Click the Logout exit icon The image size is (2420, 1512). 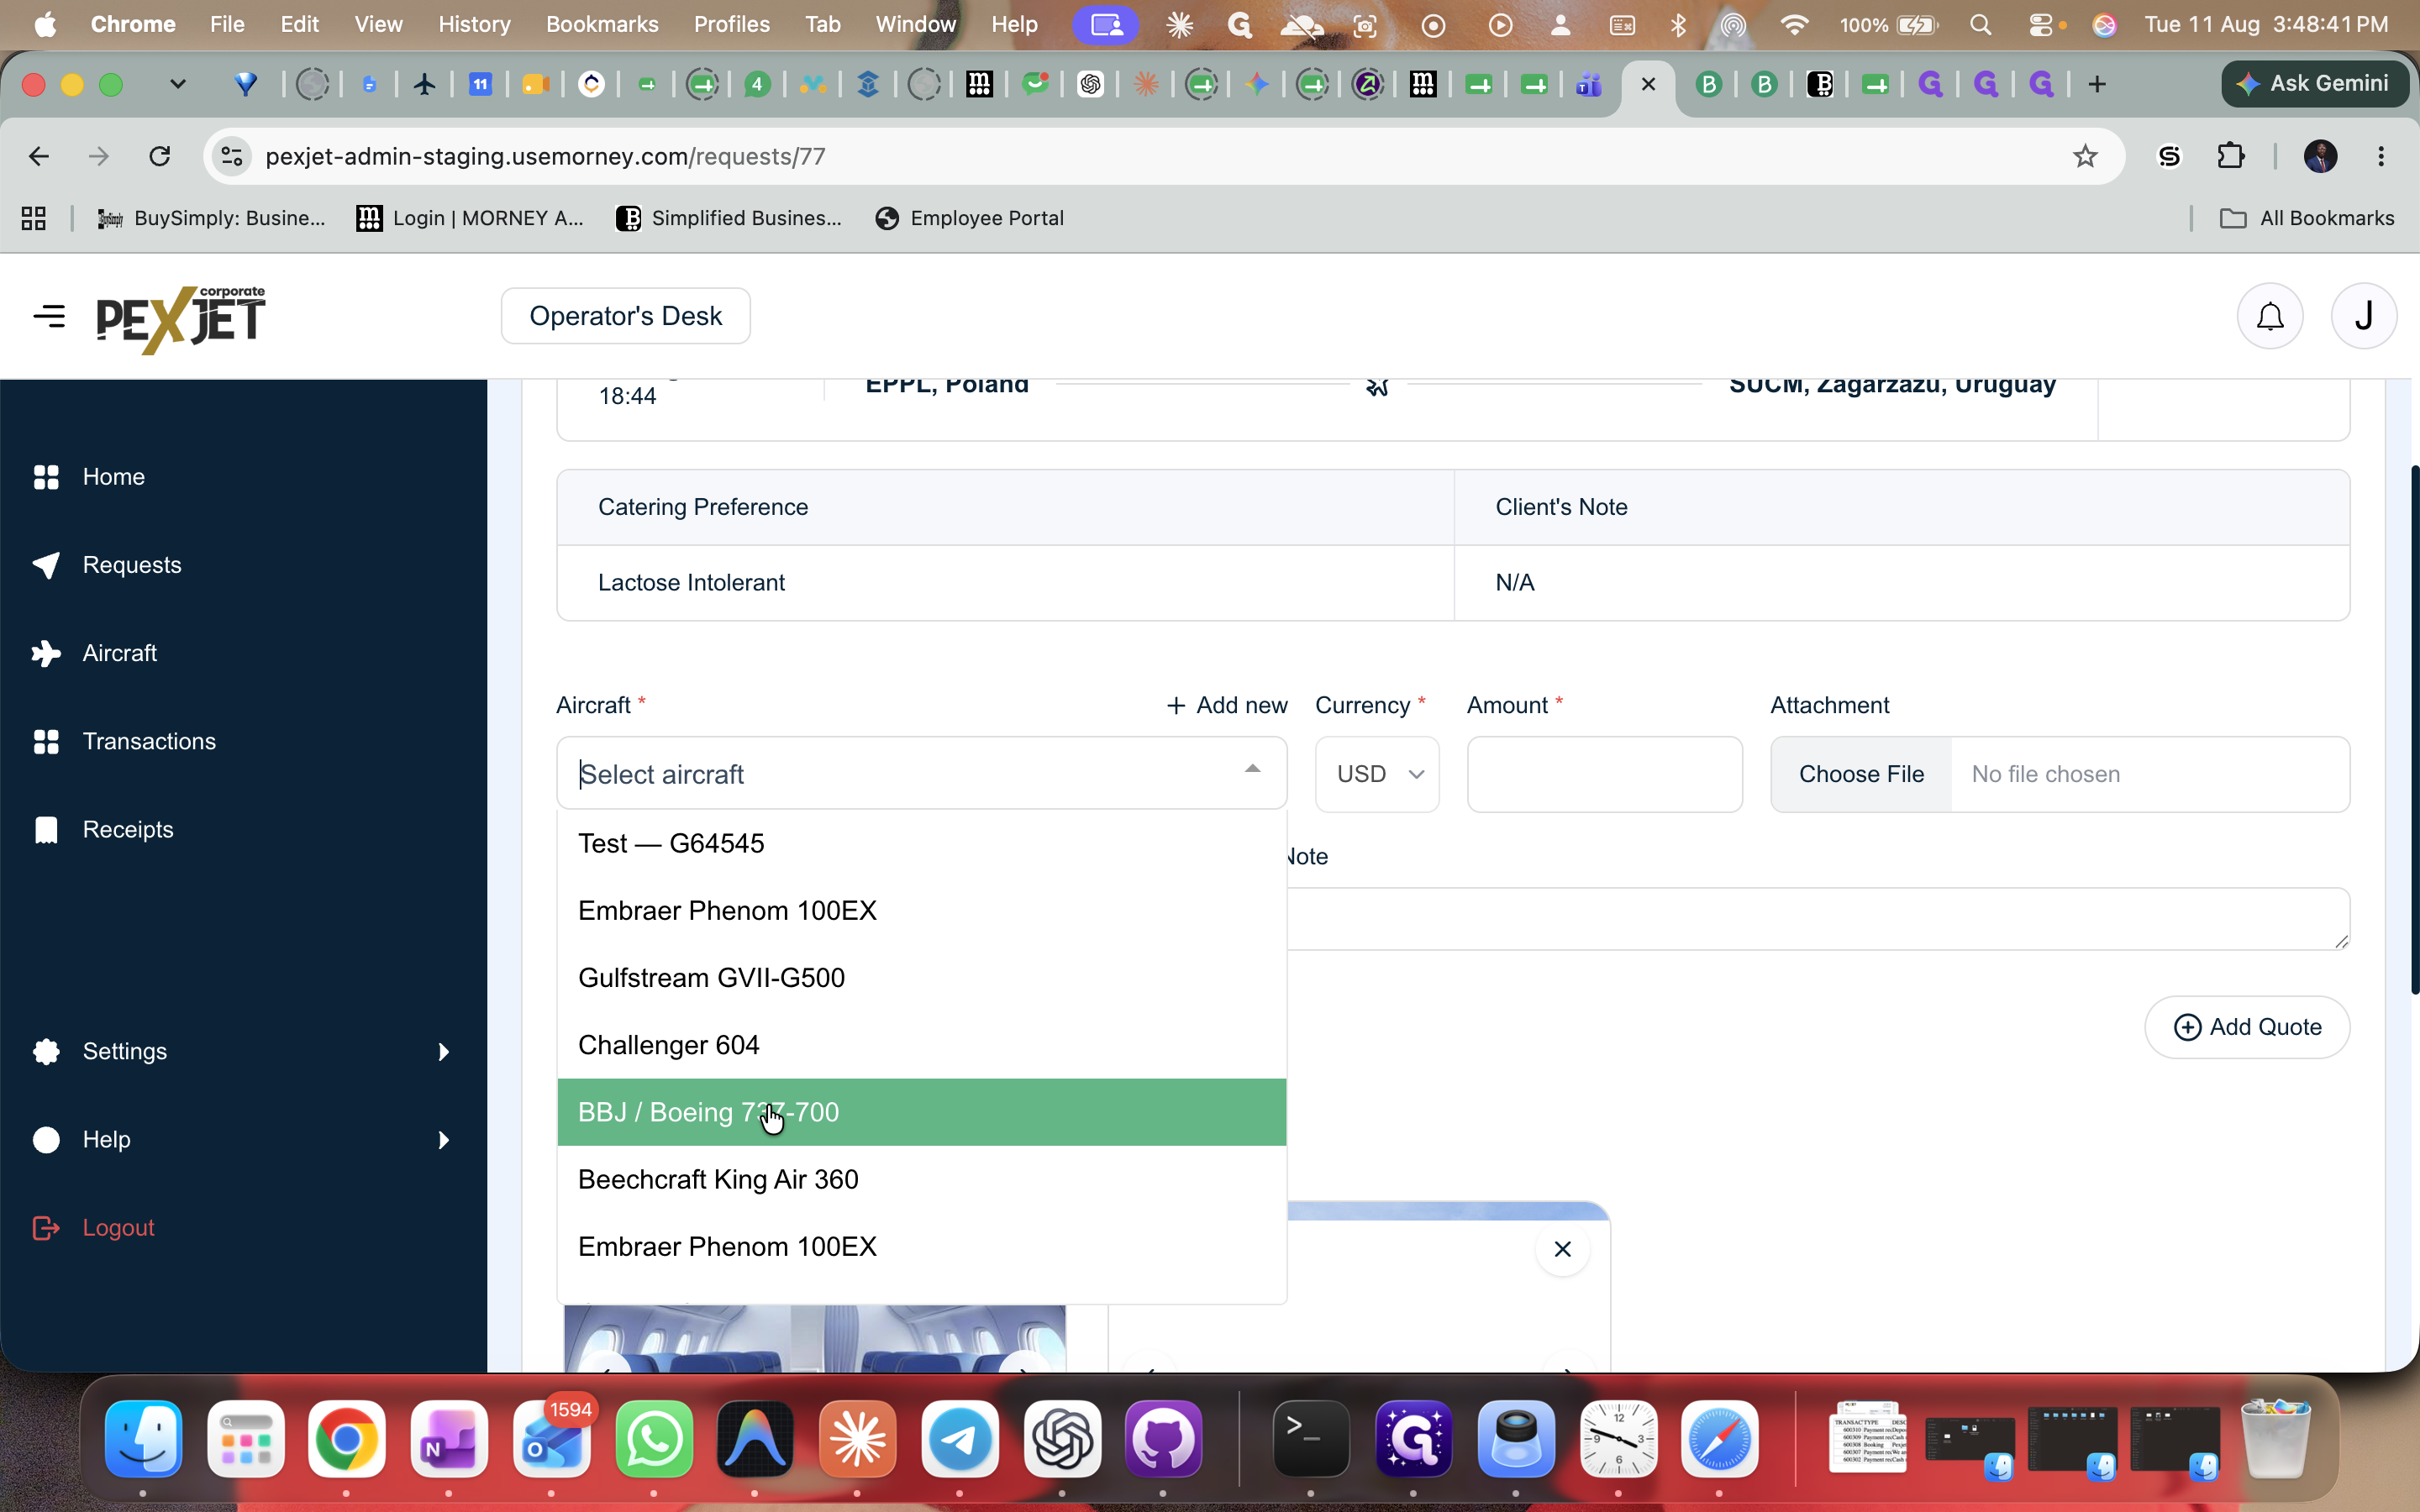click(46, 1227)
